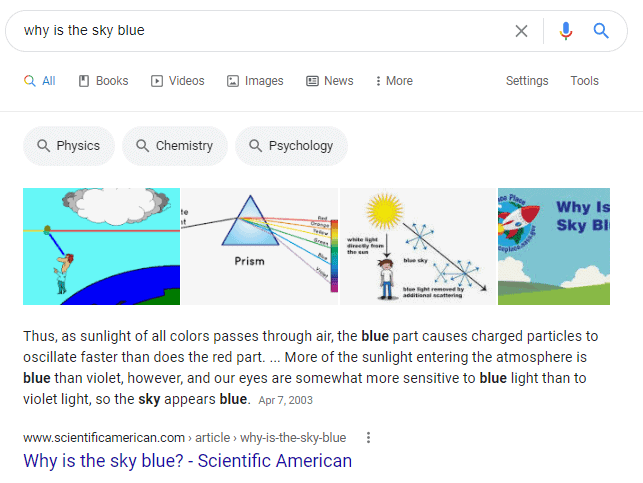Open the three-dot result options menu
This screenshot has height=483, width=643.
(368, 437)
